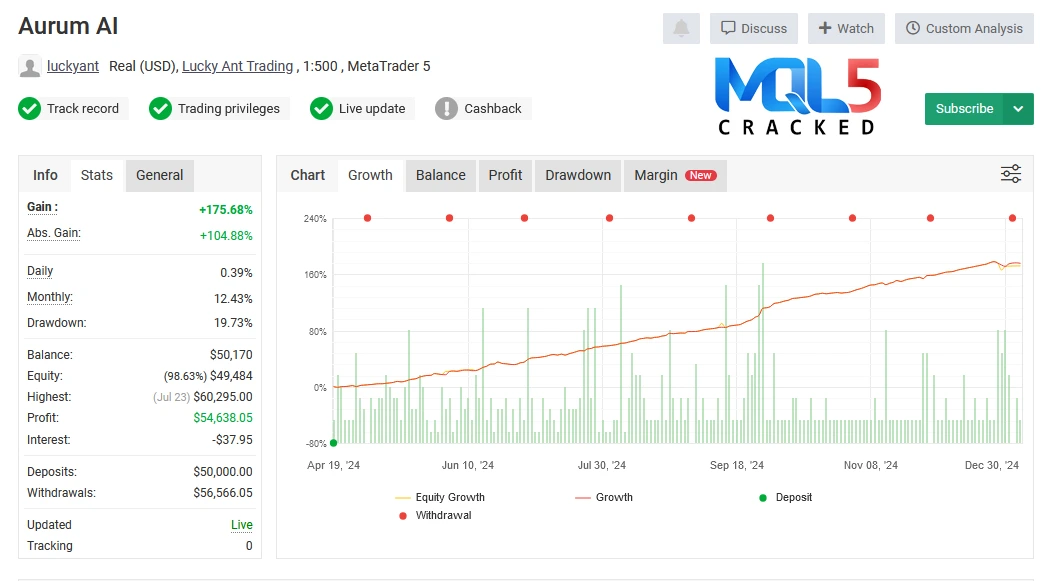Click the Highest value $60,295.00
This screenshot has height=581, width=1049.
click(x=223, y=397)
